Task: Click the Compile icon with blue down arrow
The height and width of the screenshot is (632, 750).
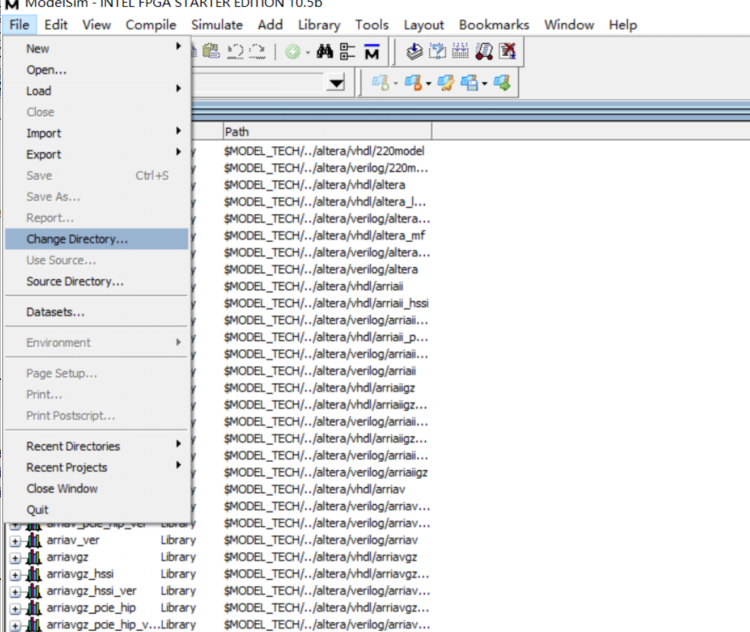Action: (x=414, y=51)
